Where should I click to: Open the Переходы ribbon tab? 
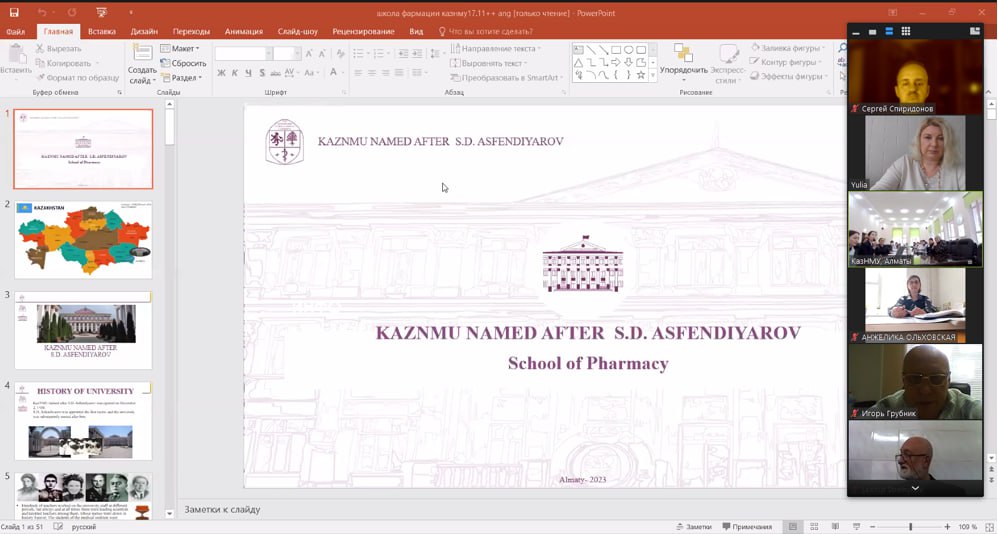point(191,31)
